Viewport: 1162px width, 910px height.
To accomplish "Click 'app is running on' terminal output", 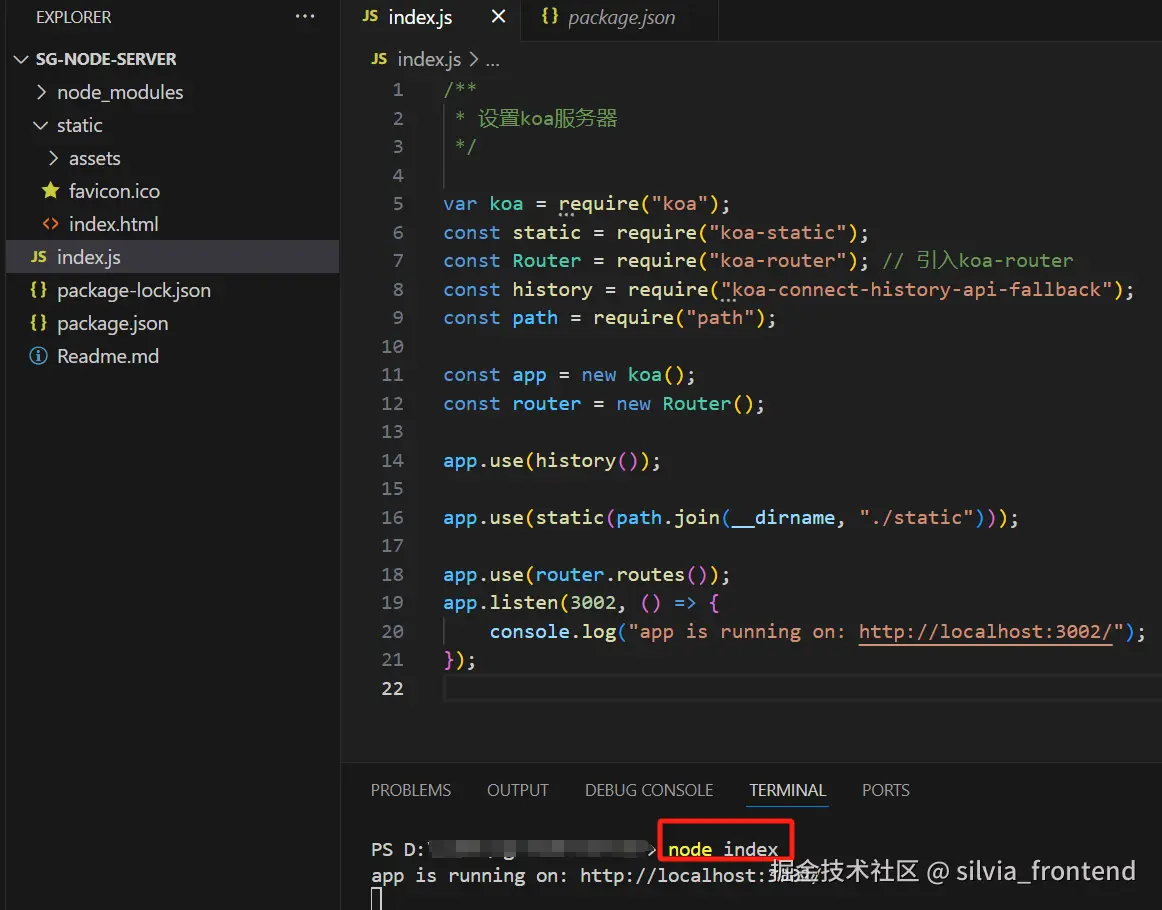I will (x=469, y=875).
